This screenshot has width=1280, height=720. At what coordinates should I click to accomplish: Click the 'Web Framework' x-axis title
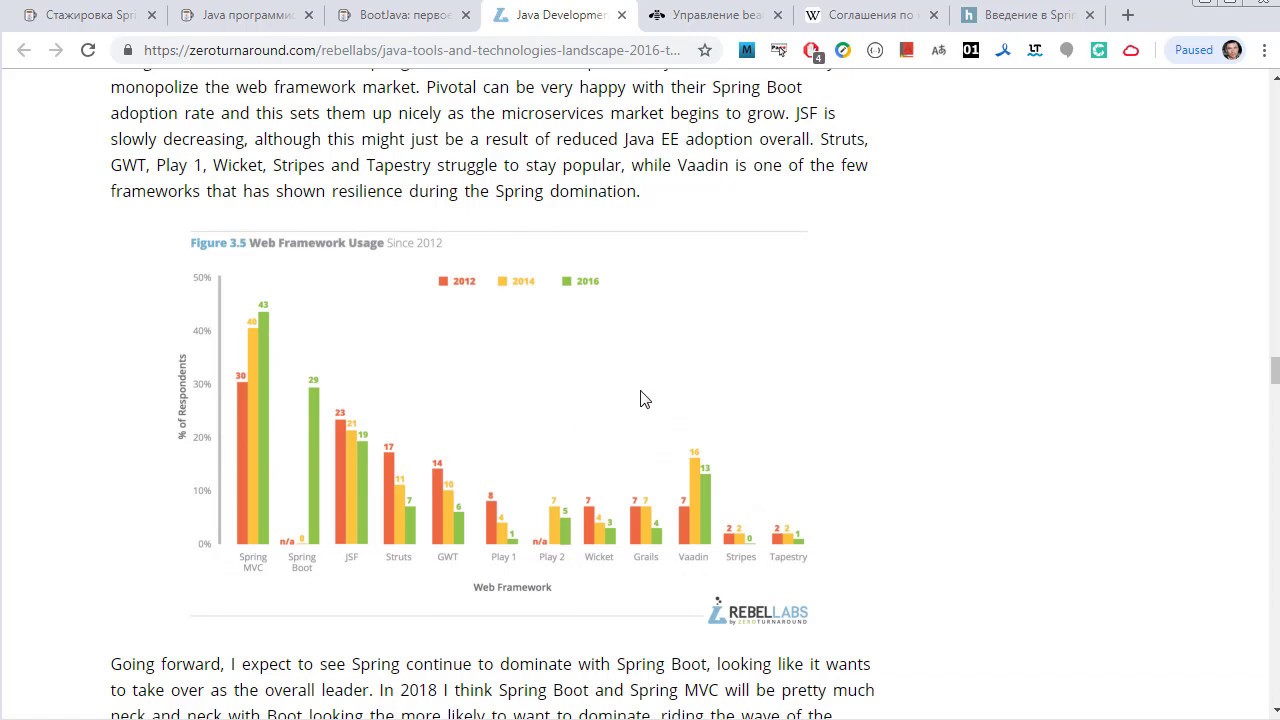point(512,587)
